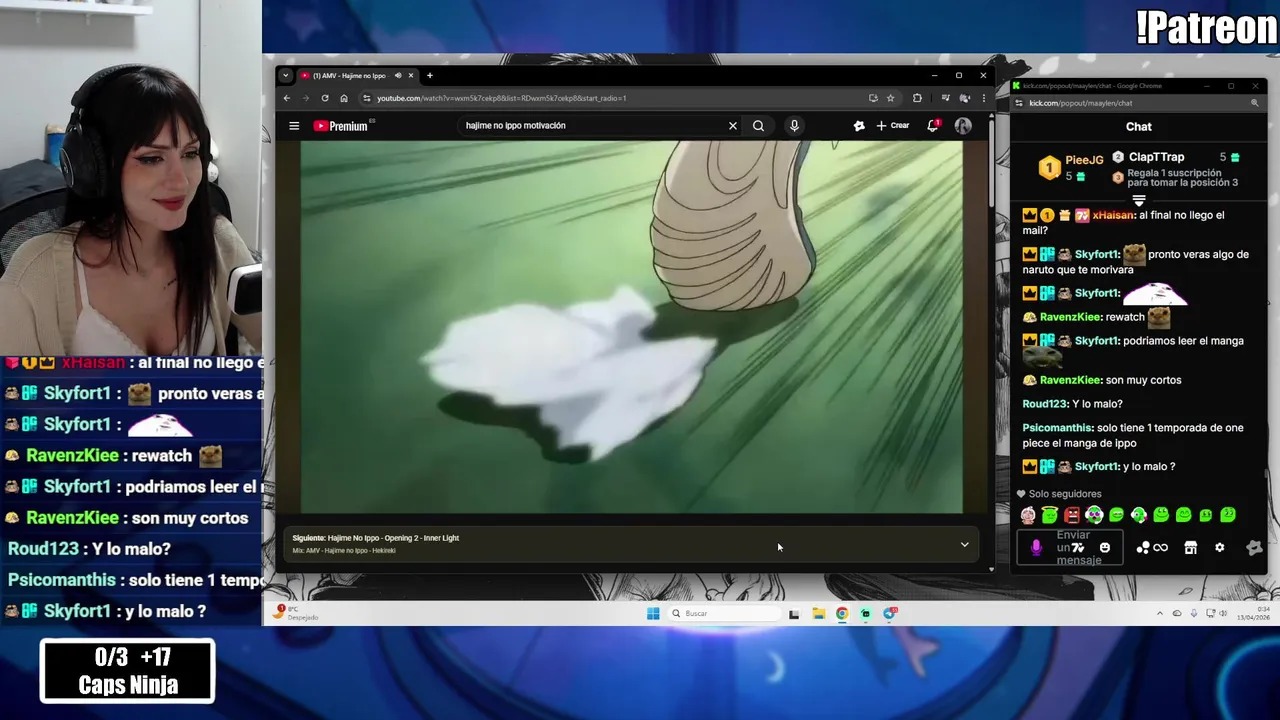Image resolution: width=1280 pixels, height=720 pixels.
Task: Open the Windows Start menu
Action: [x=653, y=614]
